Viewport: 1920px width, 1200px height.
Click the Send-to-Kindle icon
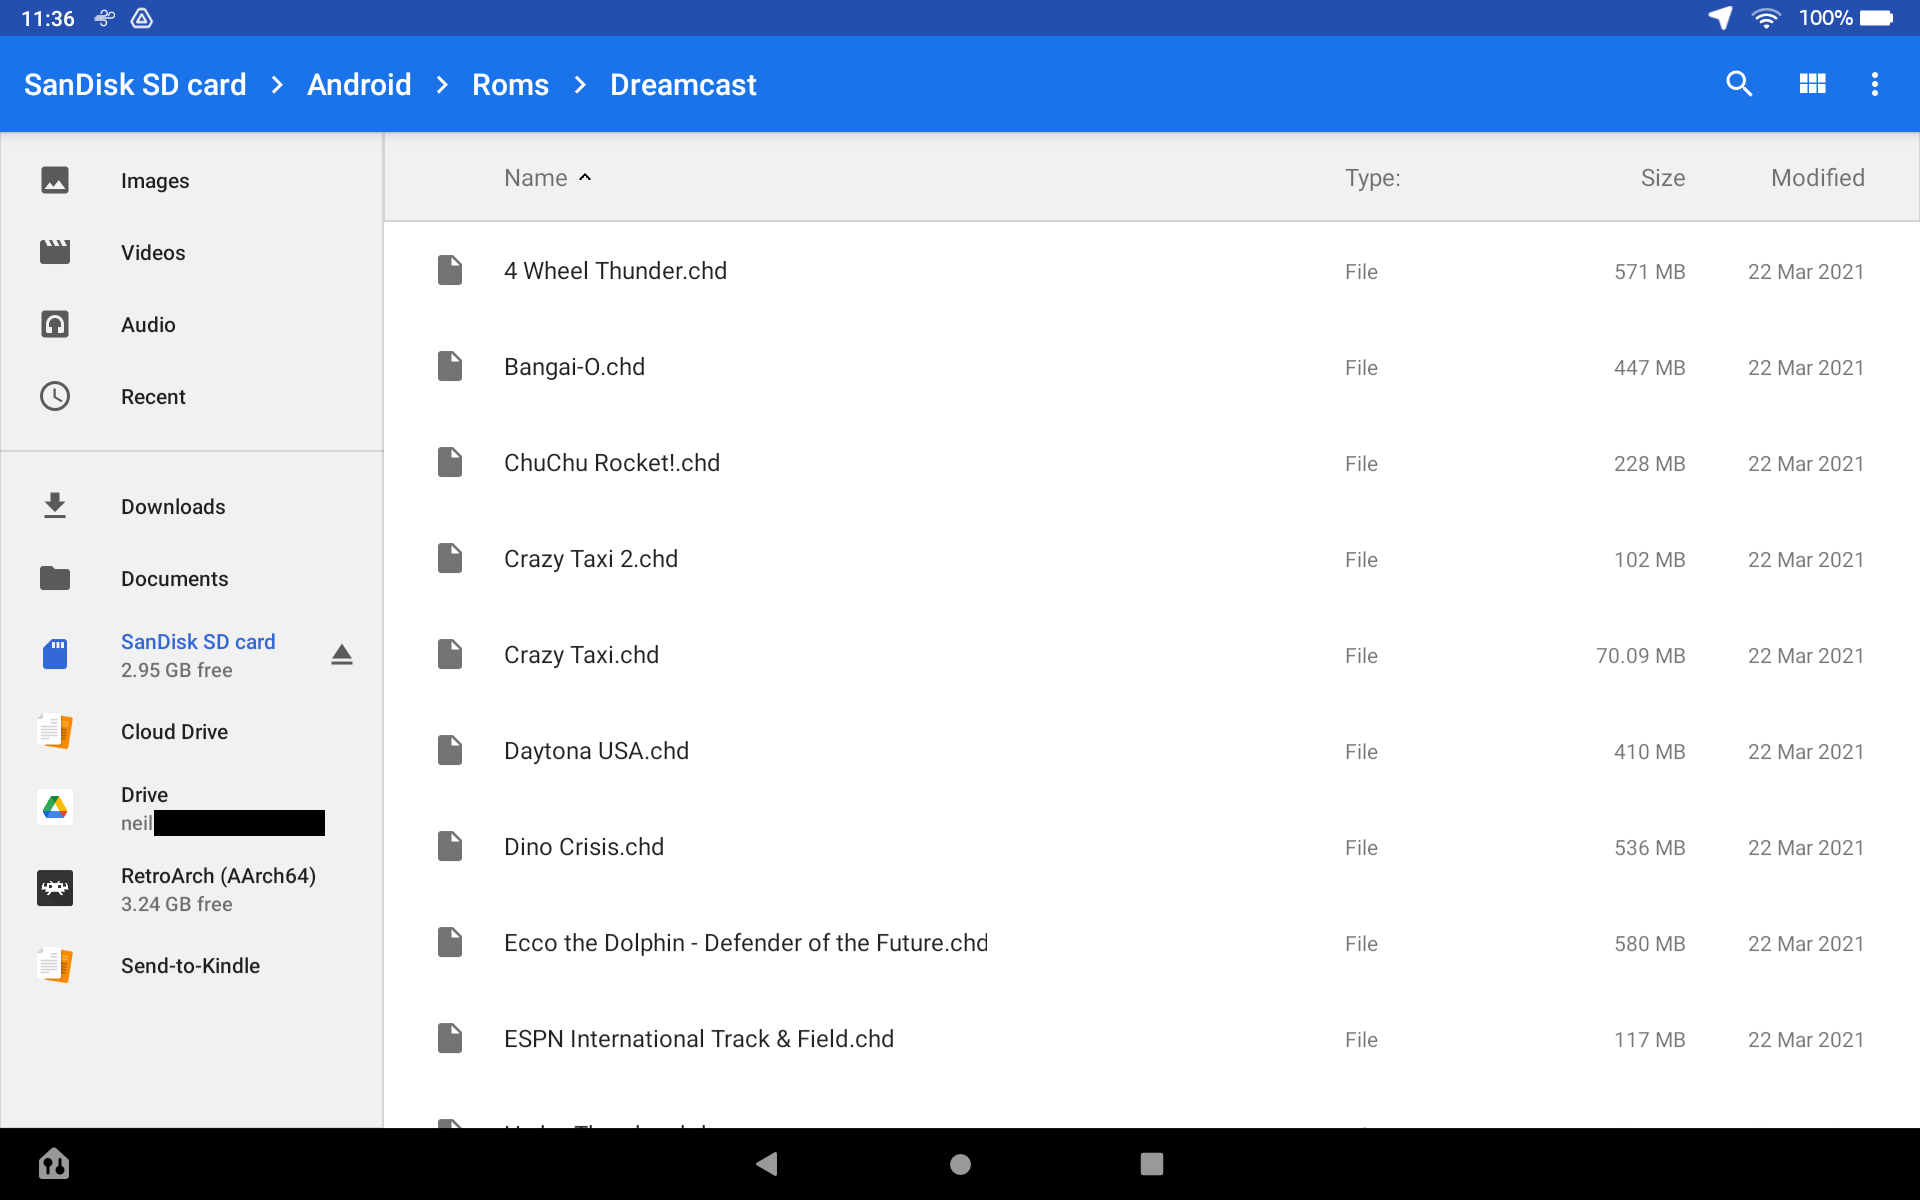click(x=55, y=965)
